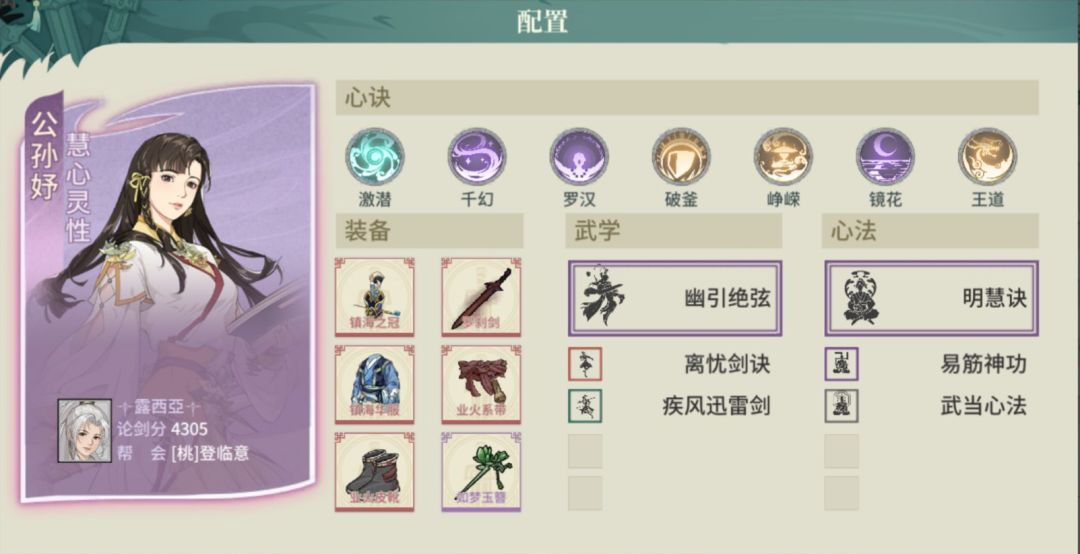Open the 镇海华服 blue robe item
Image resolution: width=1080 pixels, height=554 pixels.
(375, 384)
